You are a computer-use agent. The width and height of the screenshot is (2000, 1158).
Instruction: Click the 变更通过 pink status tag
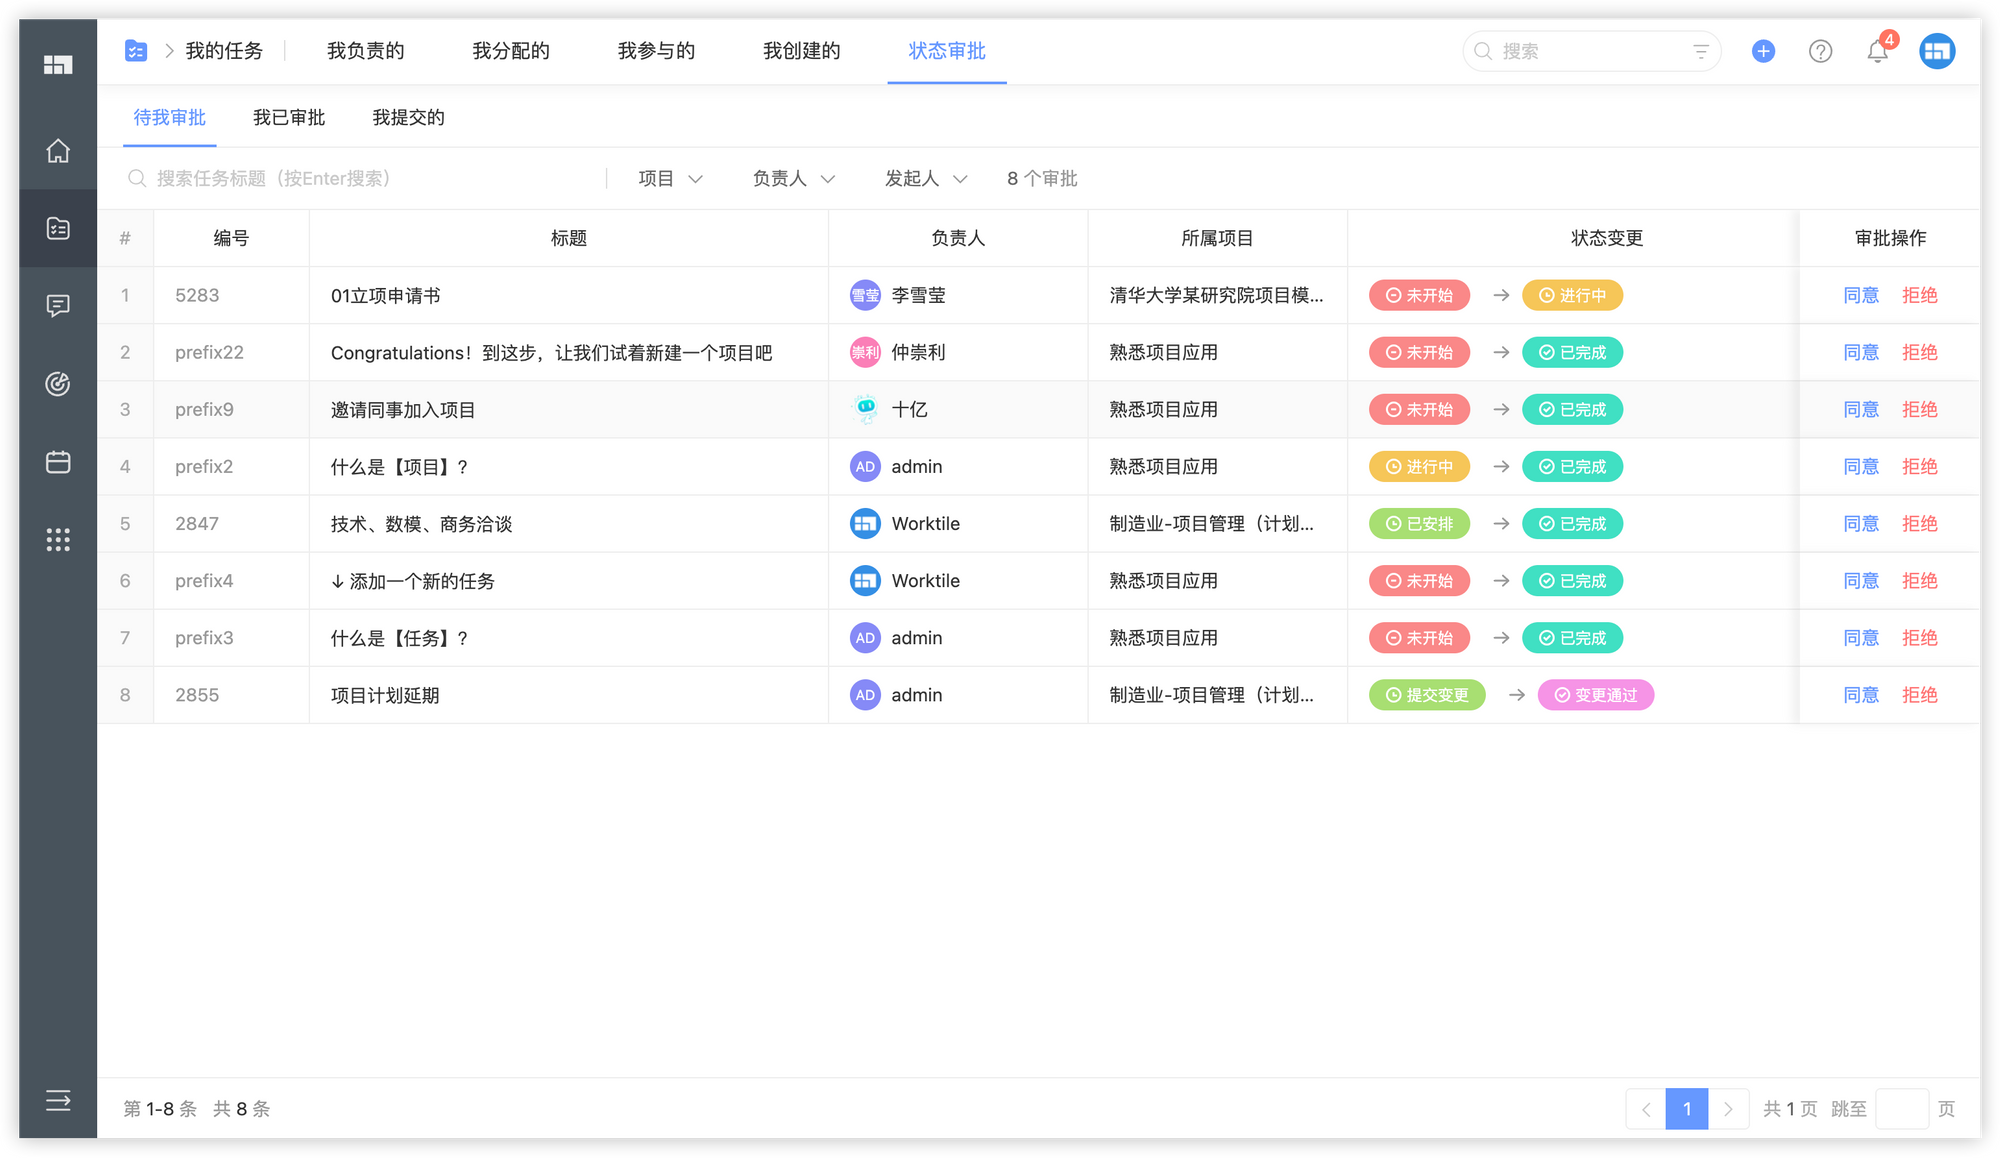(1595, 695)
